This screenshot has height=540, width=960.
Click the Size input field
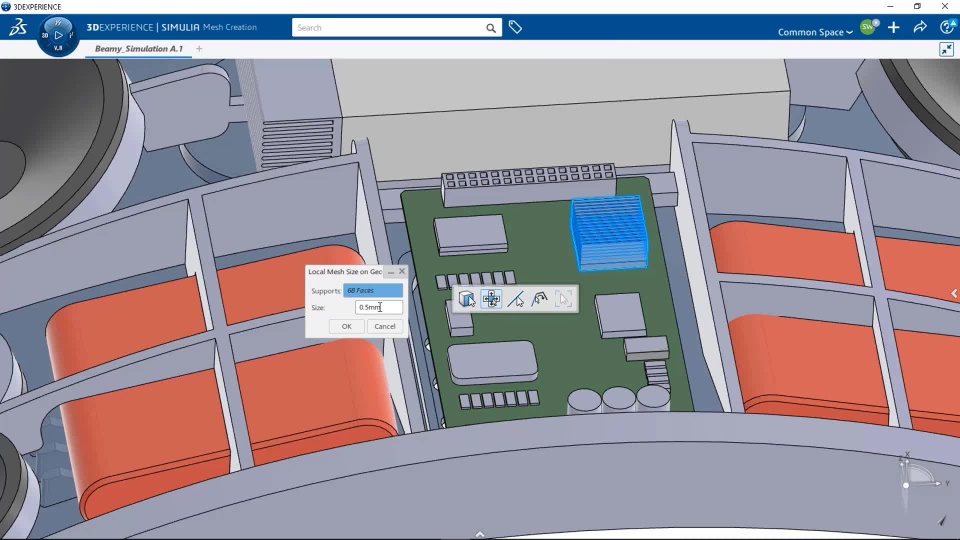click(379, 307)
